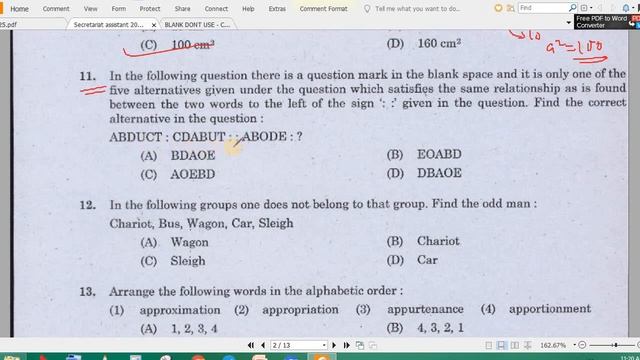This screenshot has height=360, width=640.
Task: Switch to the View ribbon tab
Action: (90, 9)
